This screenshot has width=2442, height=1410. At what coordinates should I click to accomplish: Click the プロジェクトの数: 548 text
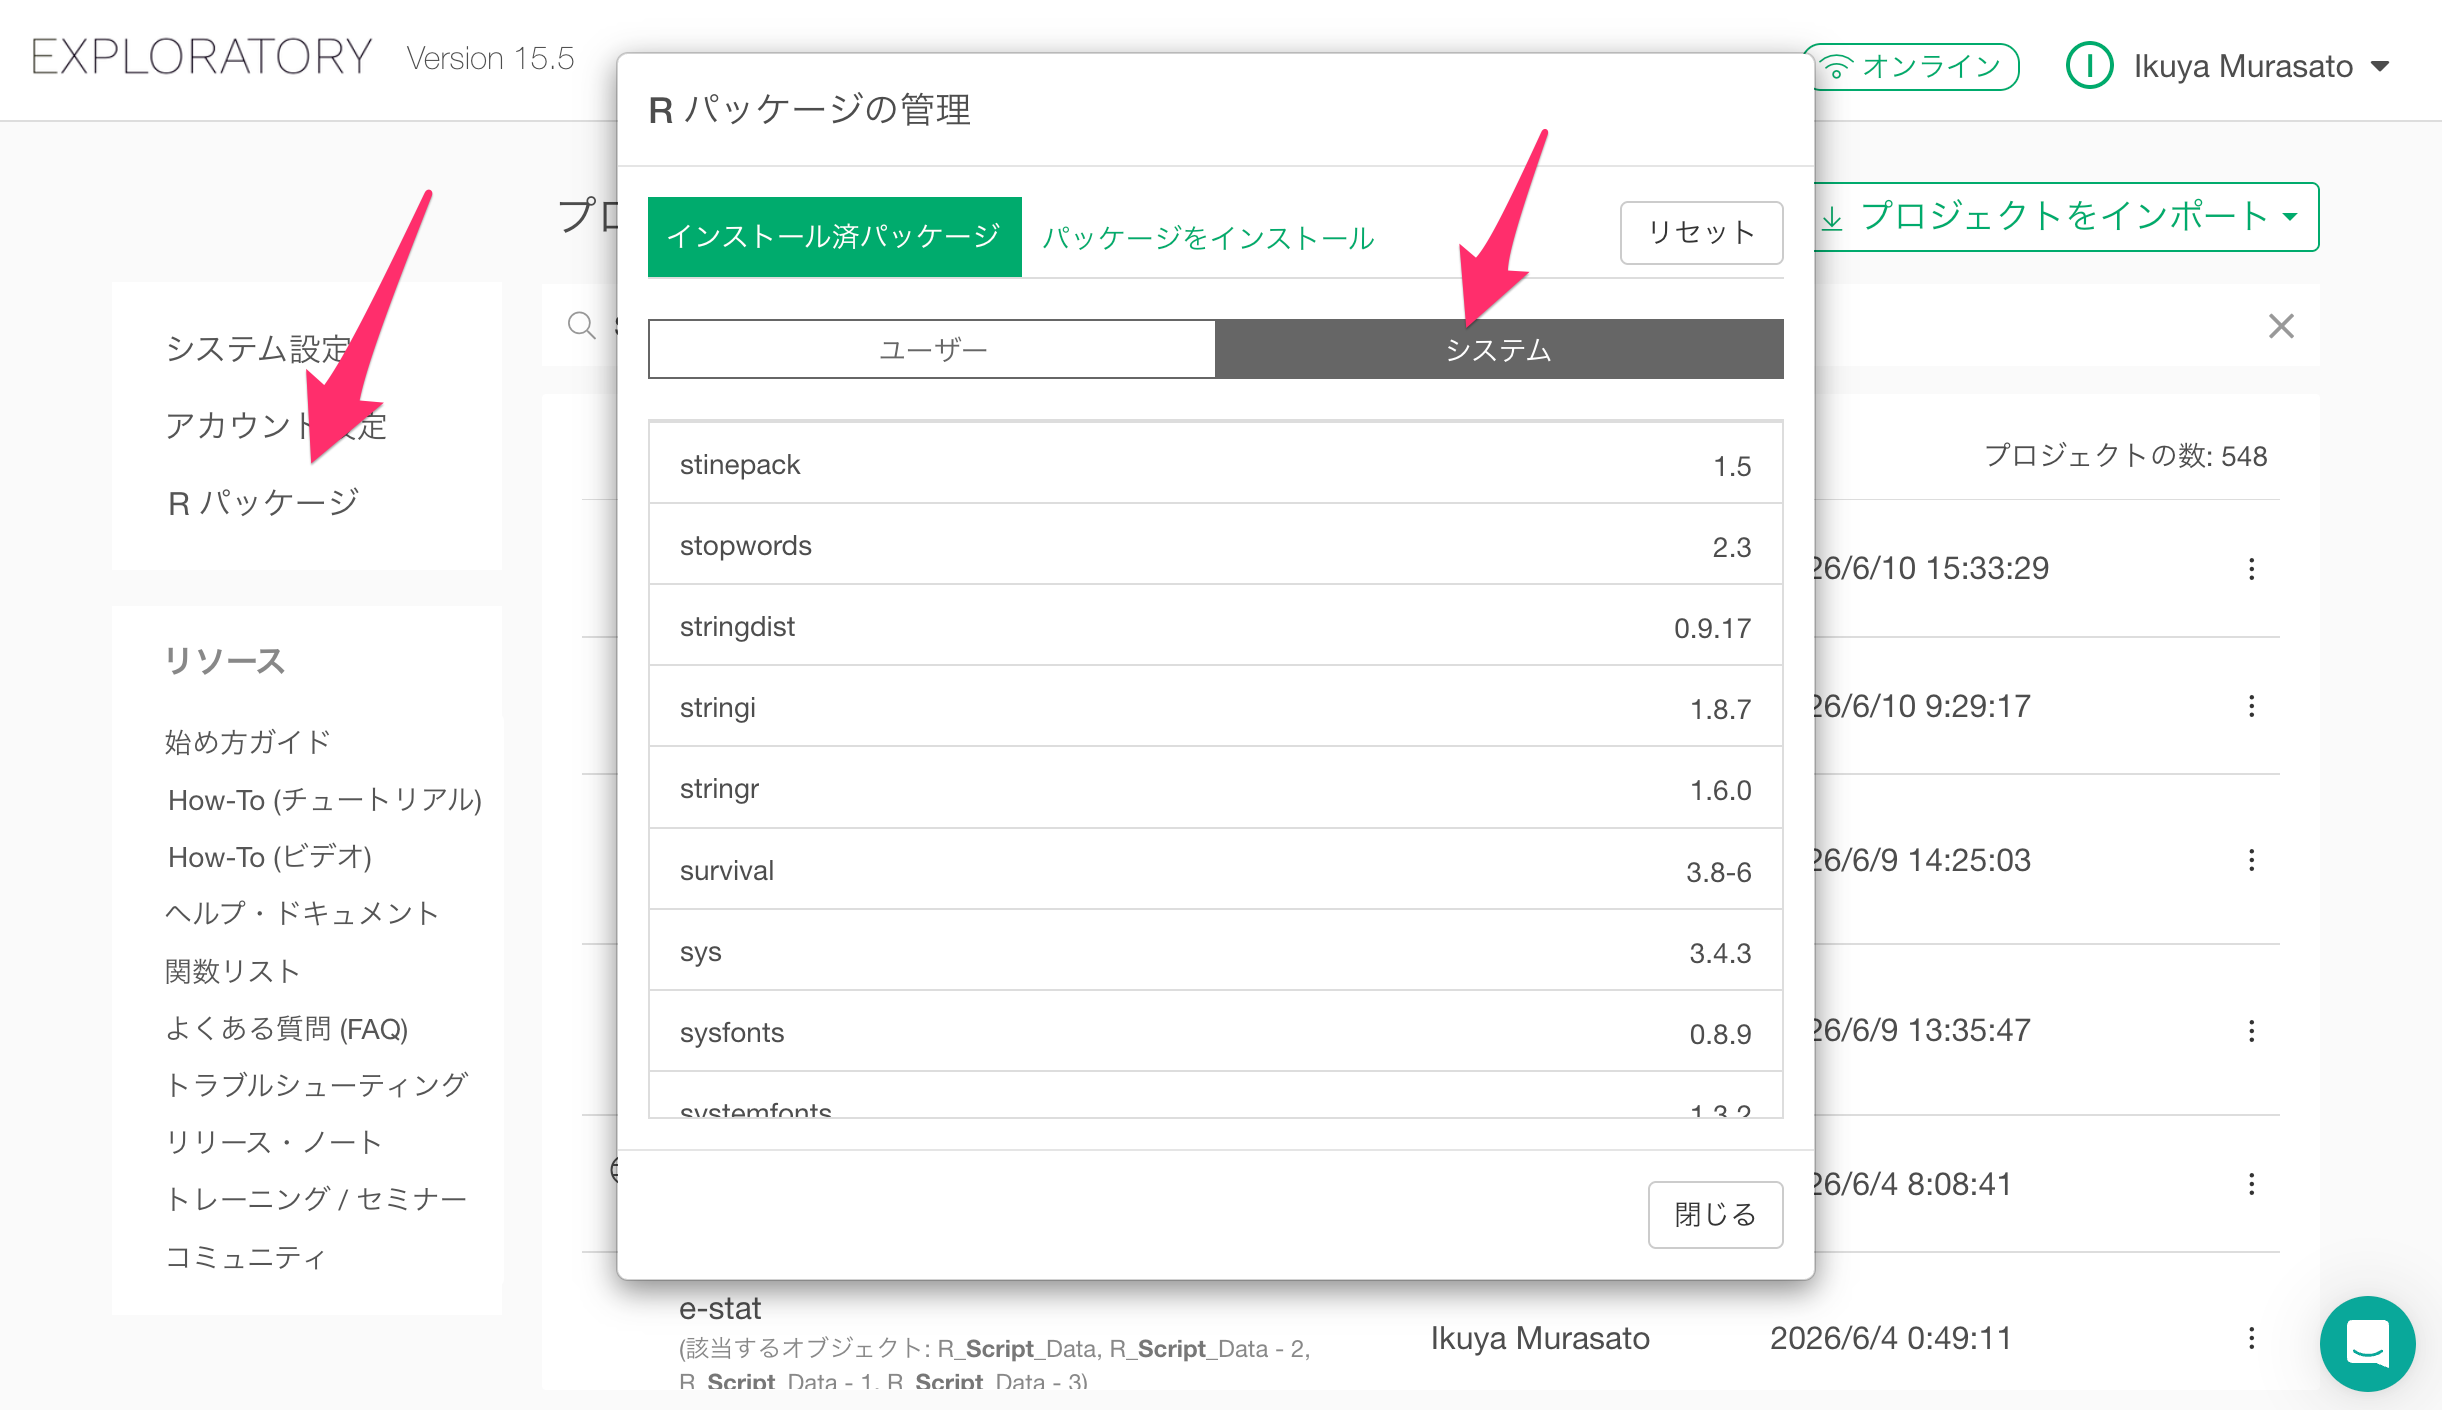[x=2125, y=456]
